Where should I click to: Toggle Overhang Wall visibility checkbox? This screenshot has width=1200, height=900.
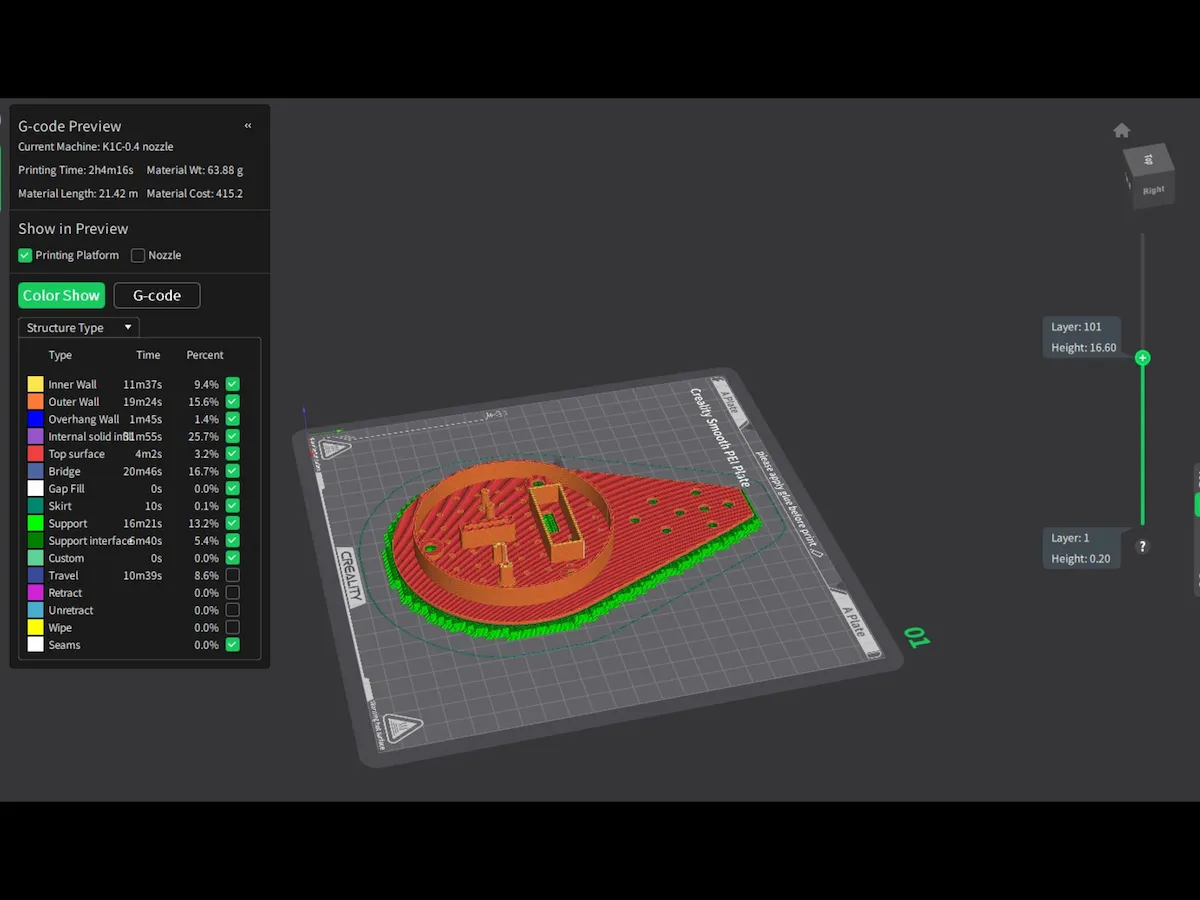[x=232, y=419]
